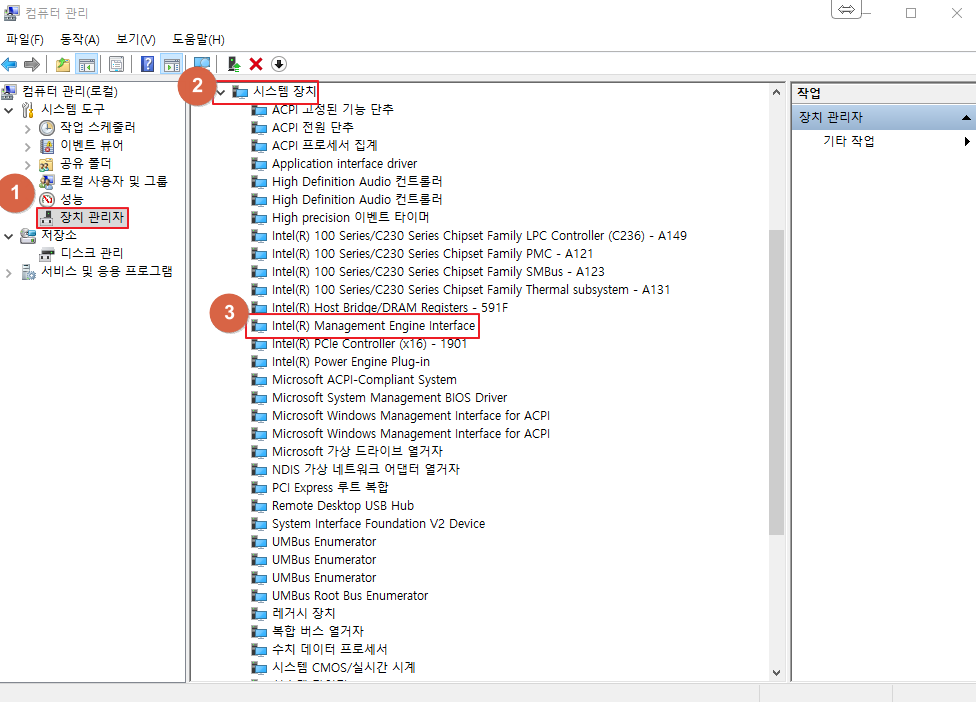Collapse the 저장소 tree node
This screenshot has height=702, width=976.
click(9, 236)
